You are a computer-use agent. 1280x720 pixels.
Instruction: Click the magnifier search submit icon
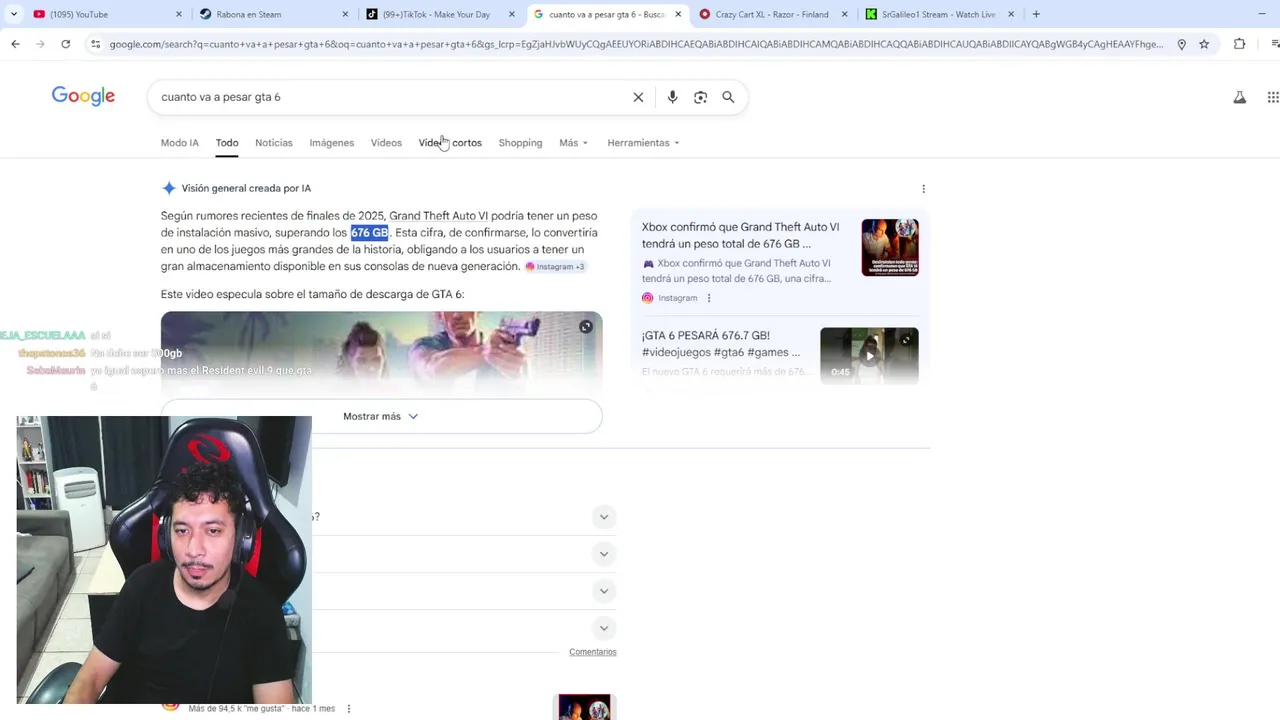pyautogui.click(x=728, y=97)
